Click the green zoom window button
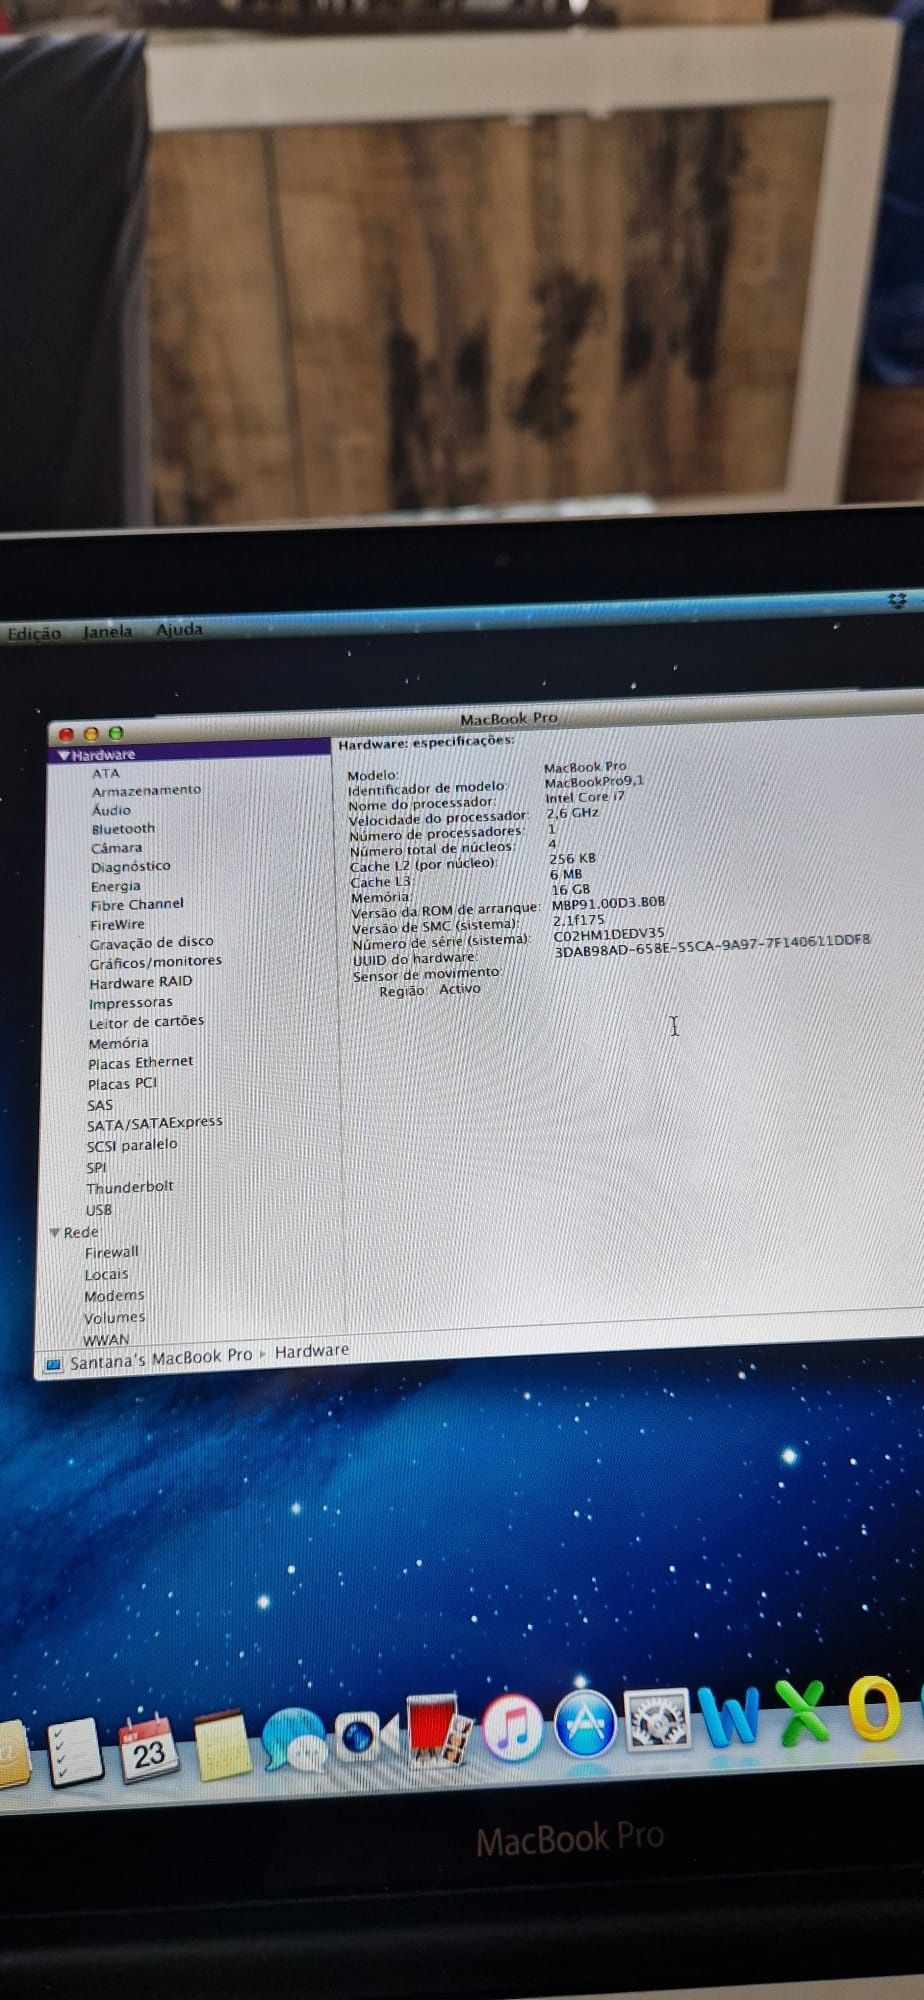 point(115,733)
